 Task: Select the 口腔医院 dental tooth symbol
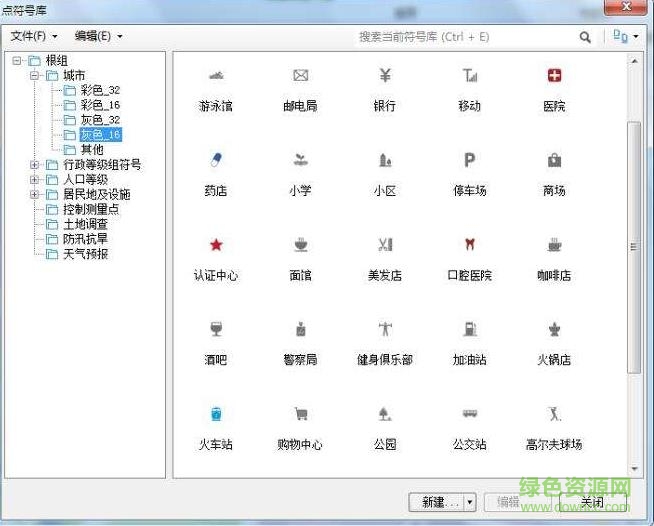pyautogui.click(x=469, y=246)
